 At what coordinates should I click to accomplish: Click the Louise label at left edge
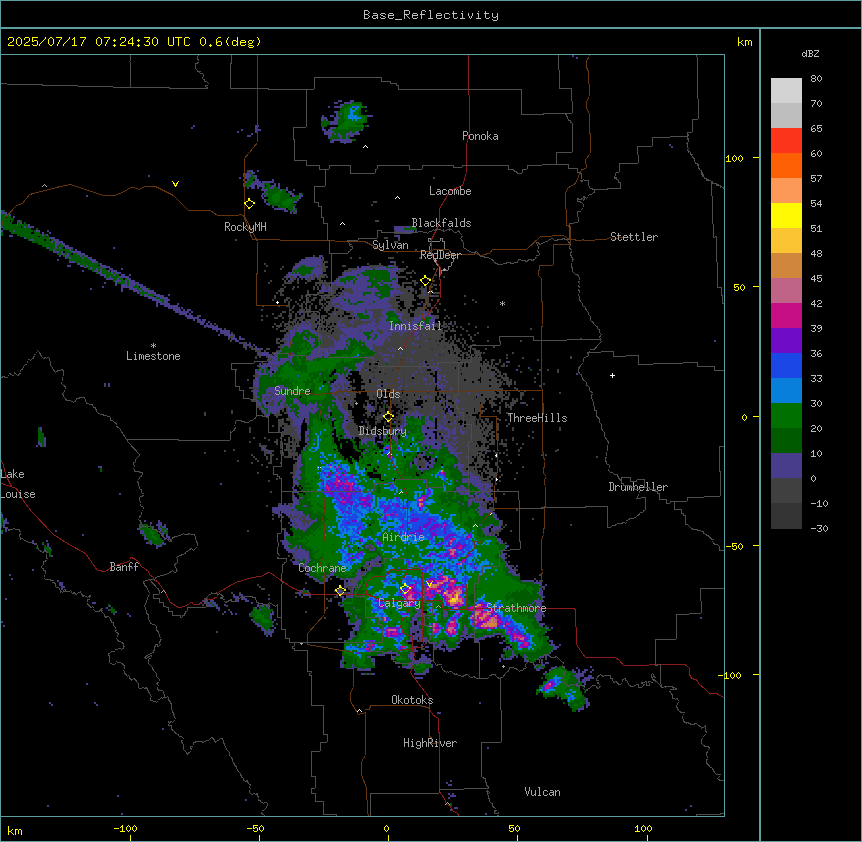18,494
